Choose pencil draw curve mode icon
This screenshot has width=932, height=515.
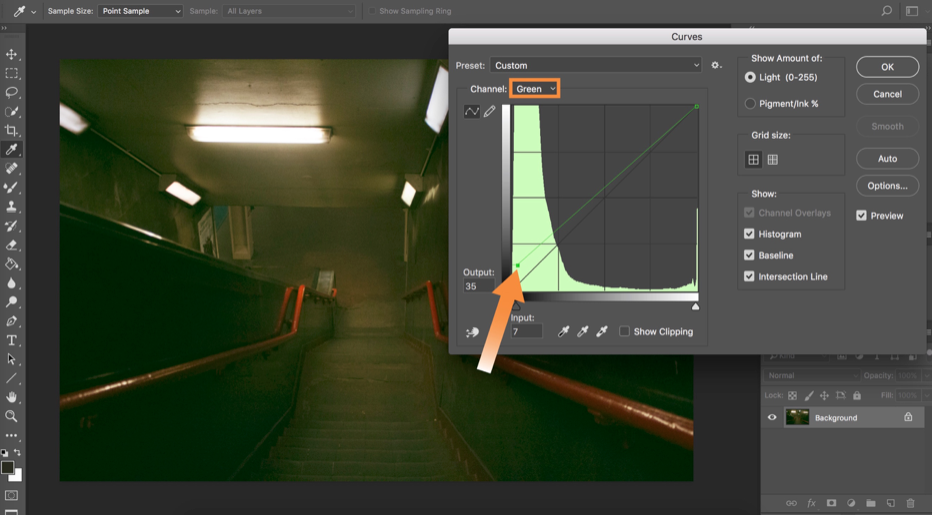(489, 111)
